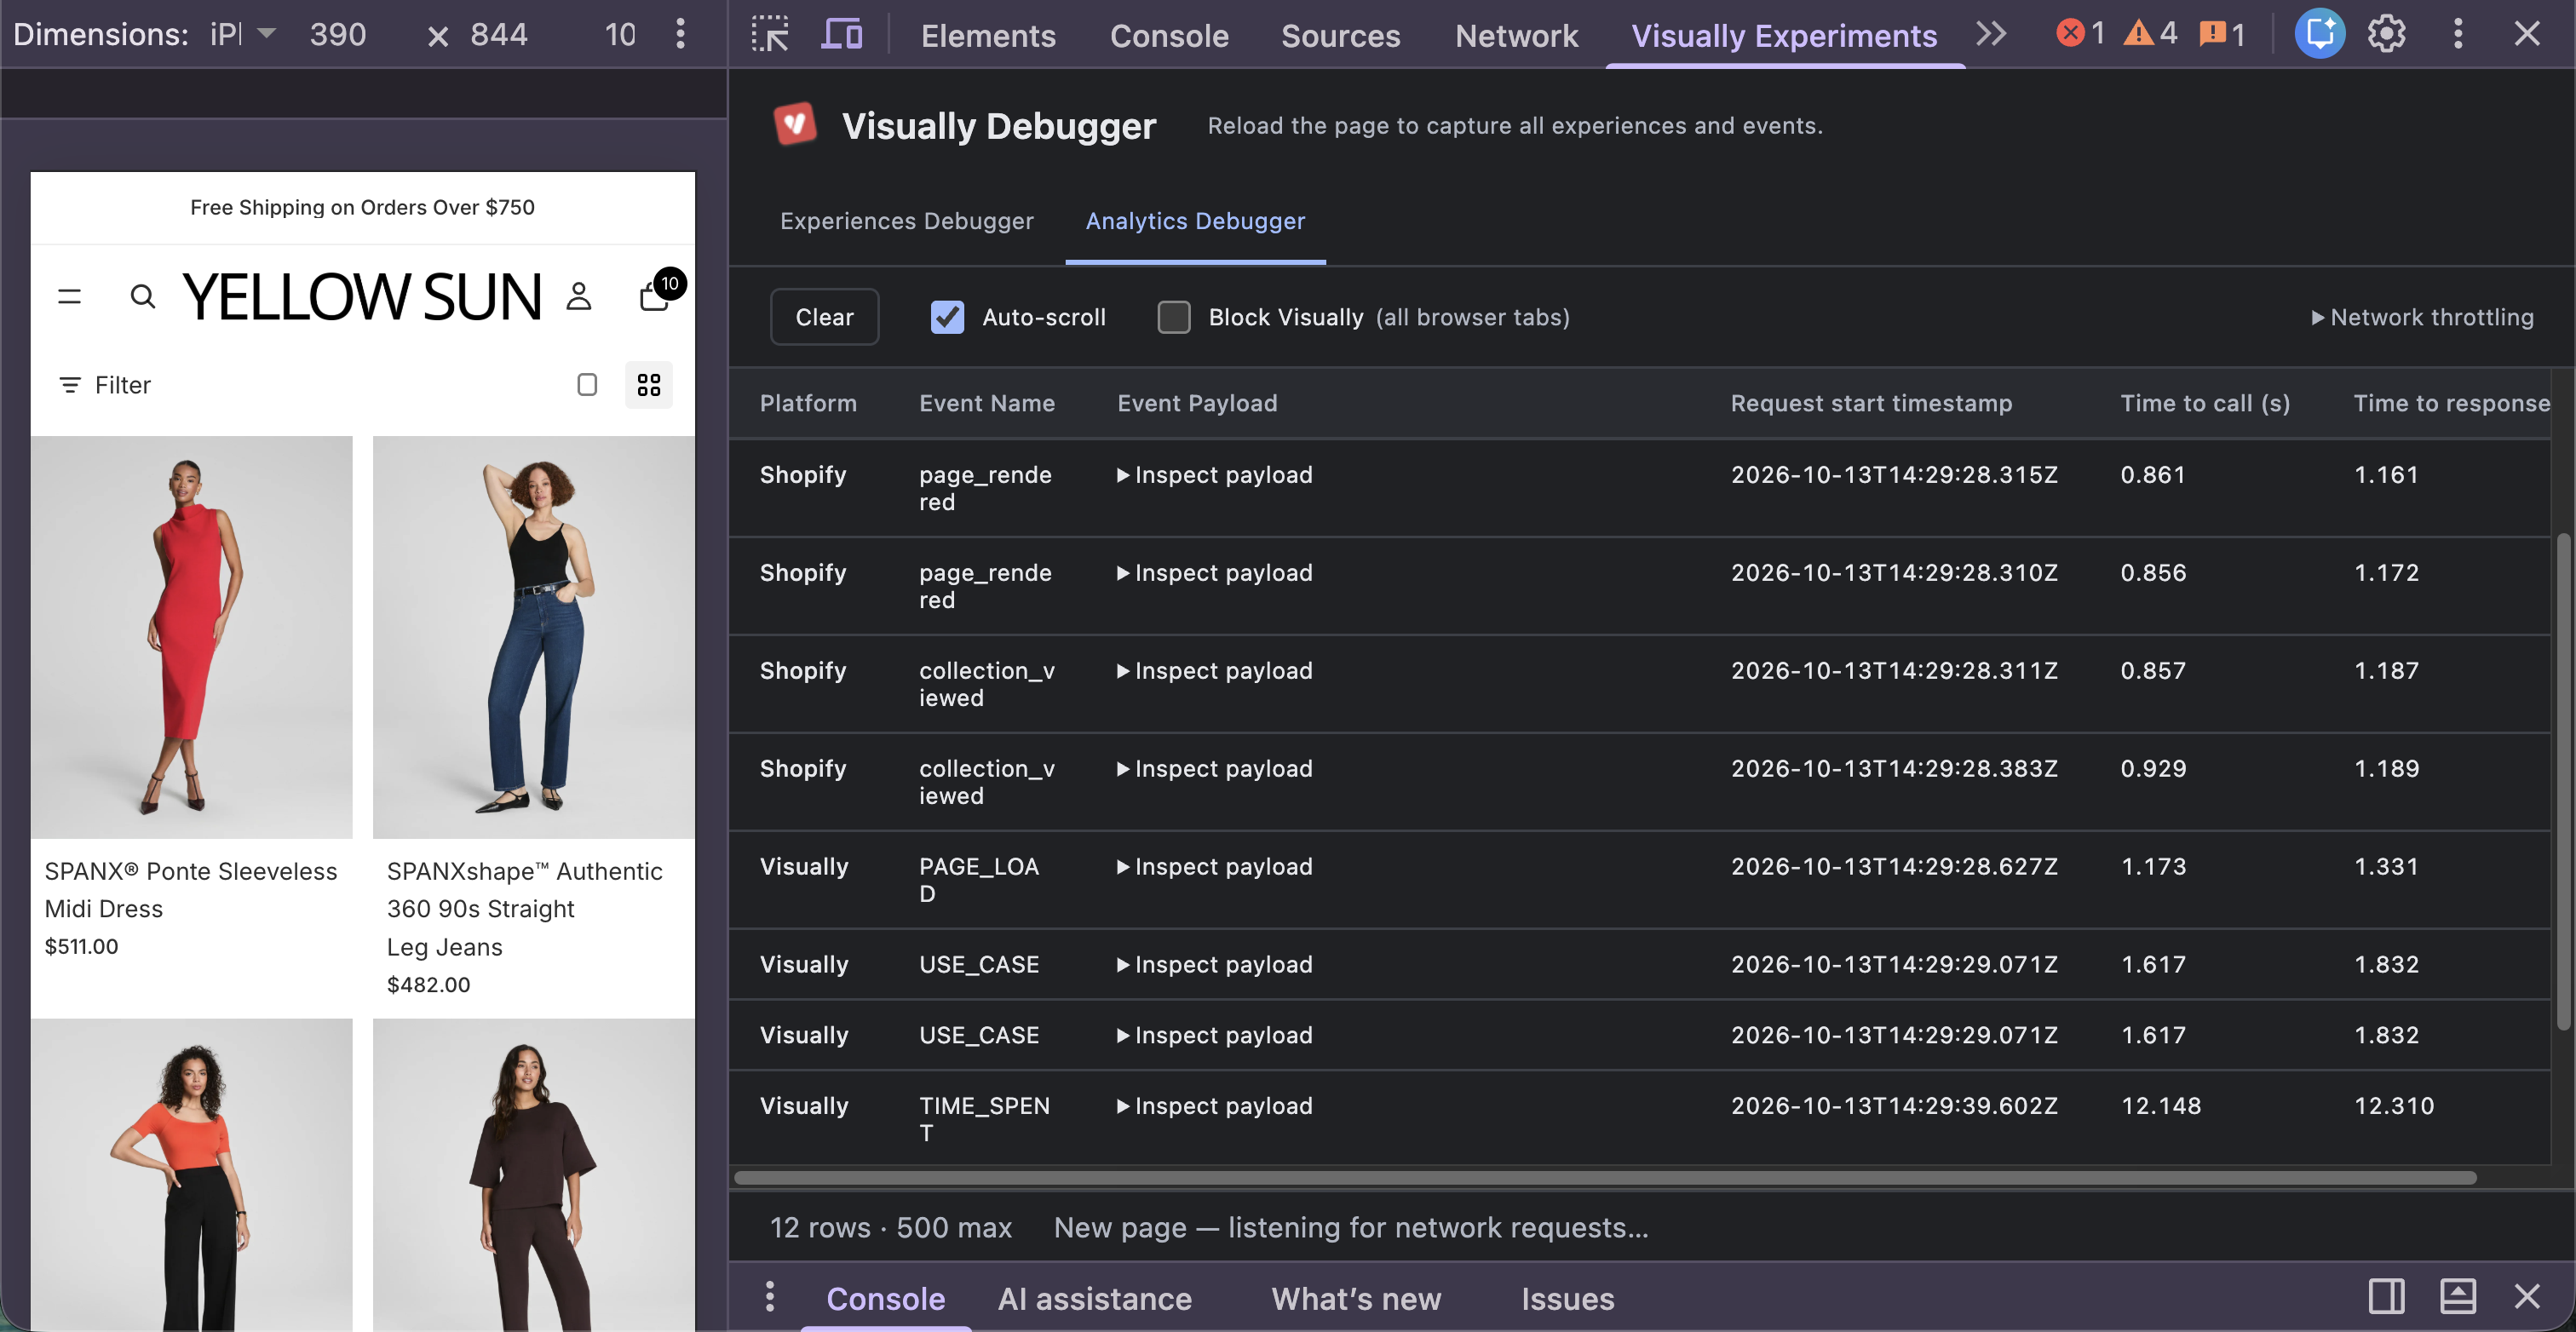
Task: Click the red error count badge
Action: click(x=2080, y=34)
